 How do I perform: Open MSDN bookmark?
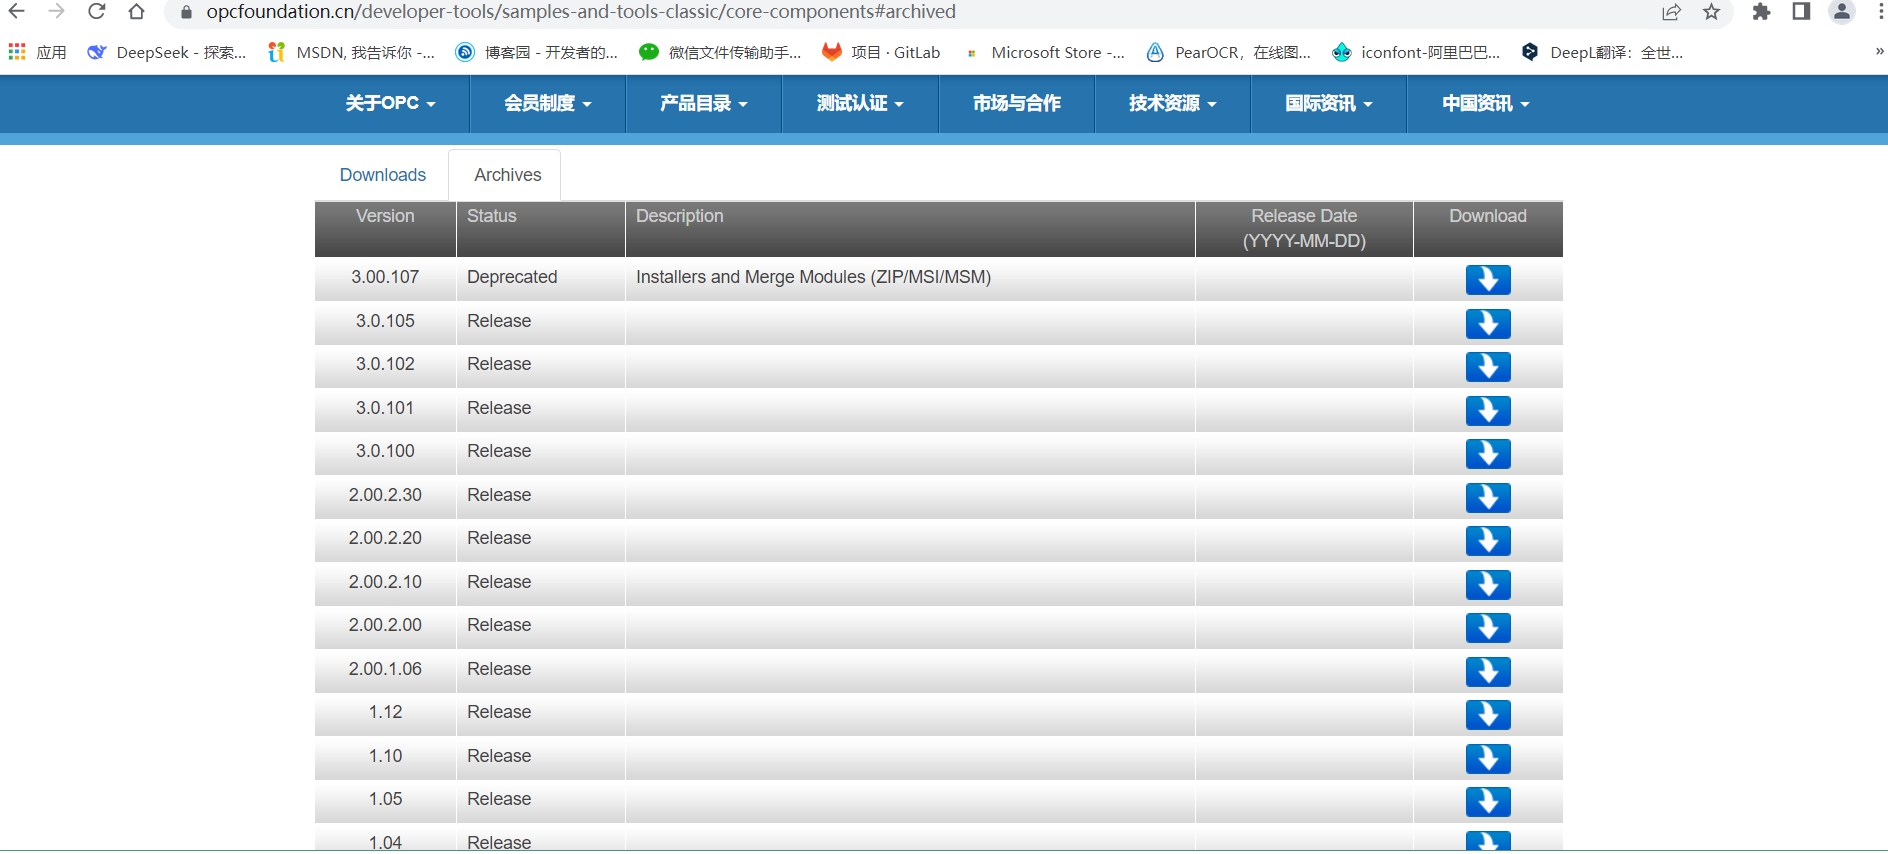click(351, 52)
